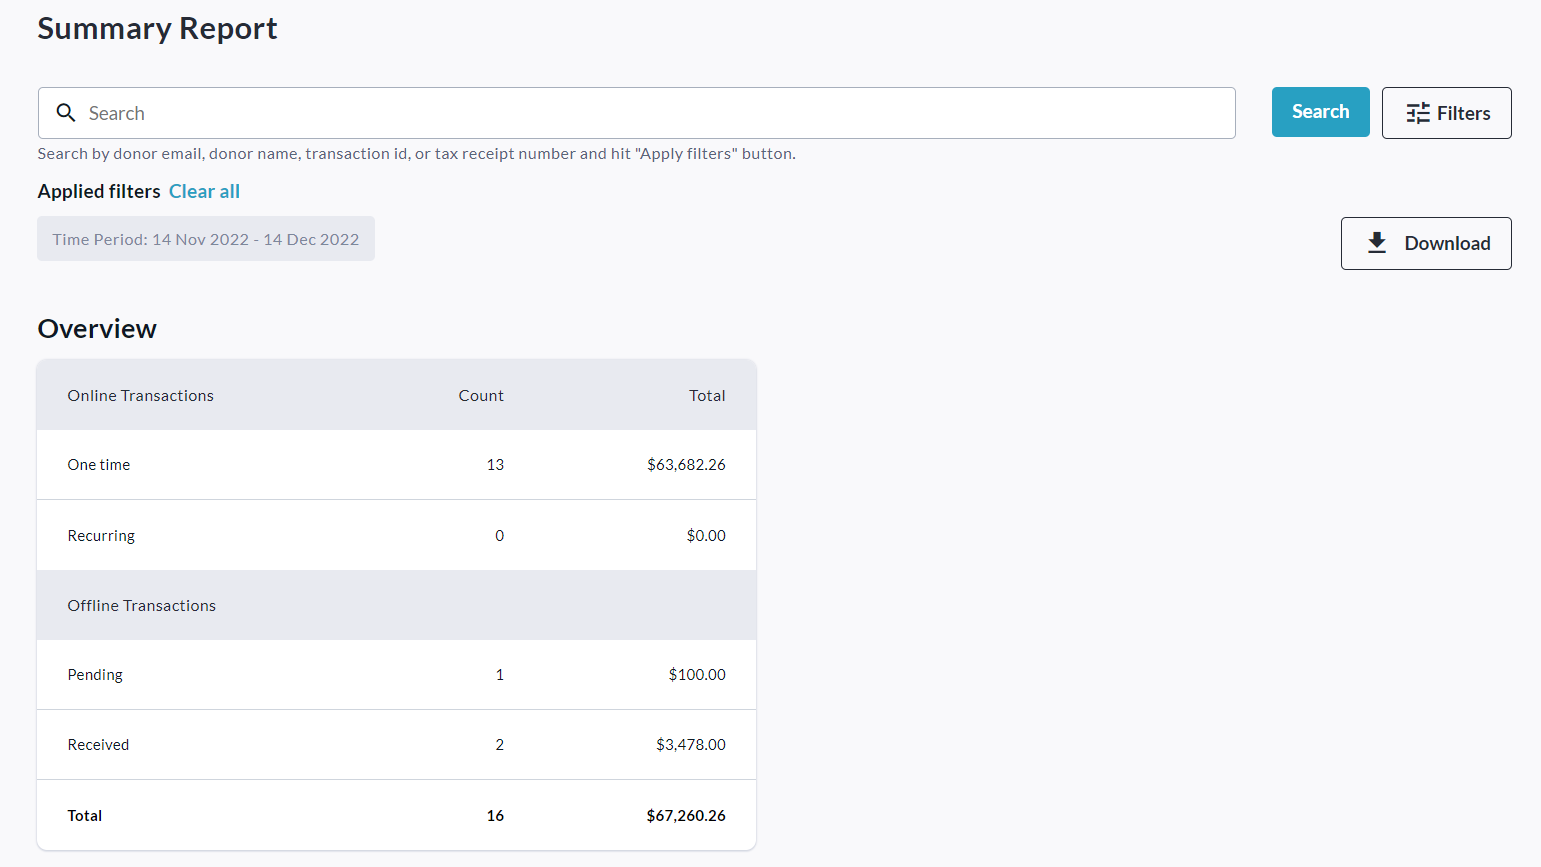
Task: Click the sliders icon on Filters button
Action: coord(1417,114)
